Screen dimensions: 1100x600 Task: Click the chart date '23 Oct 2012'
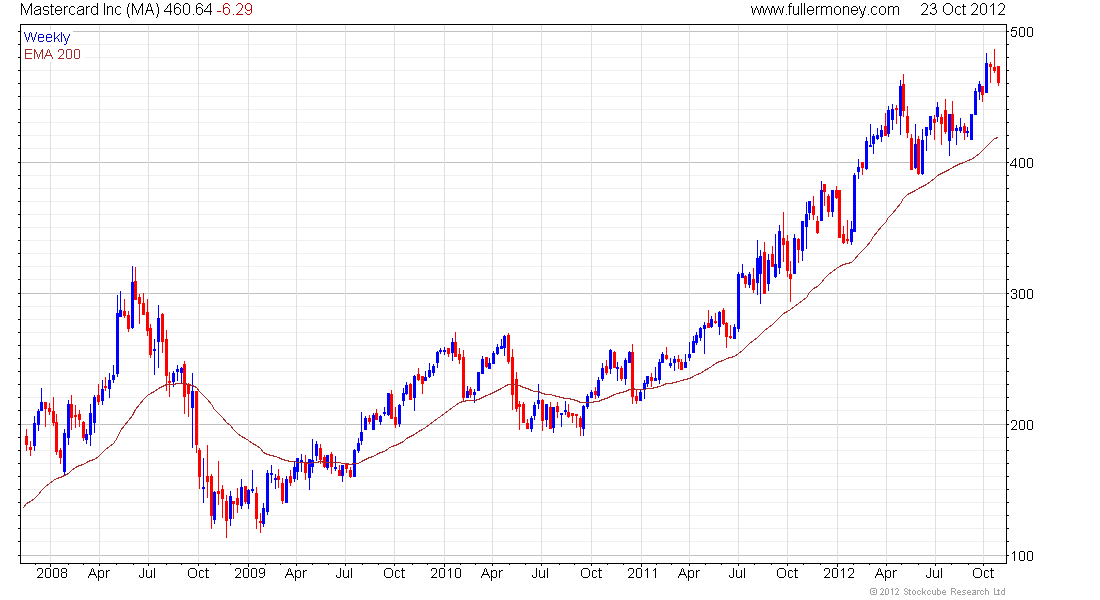point(962,10)
